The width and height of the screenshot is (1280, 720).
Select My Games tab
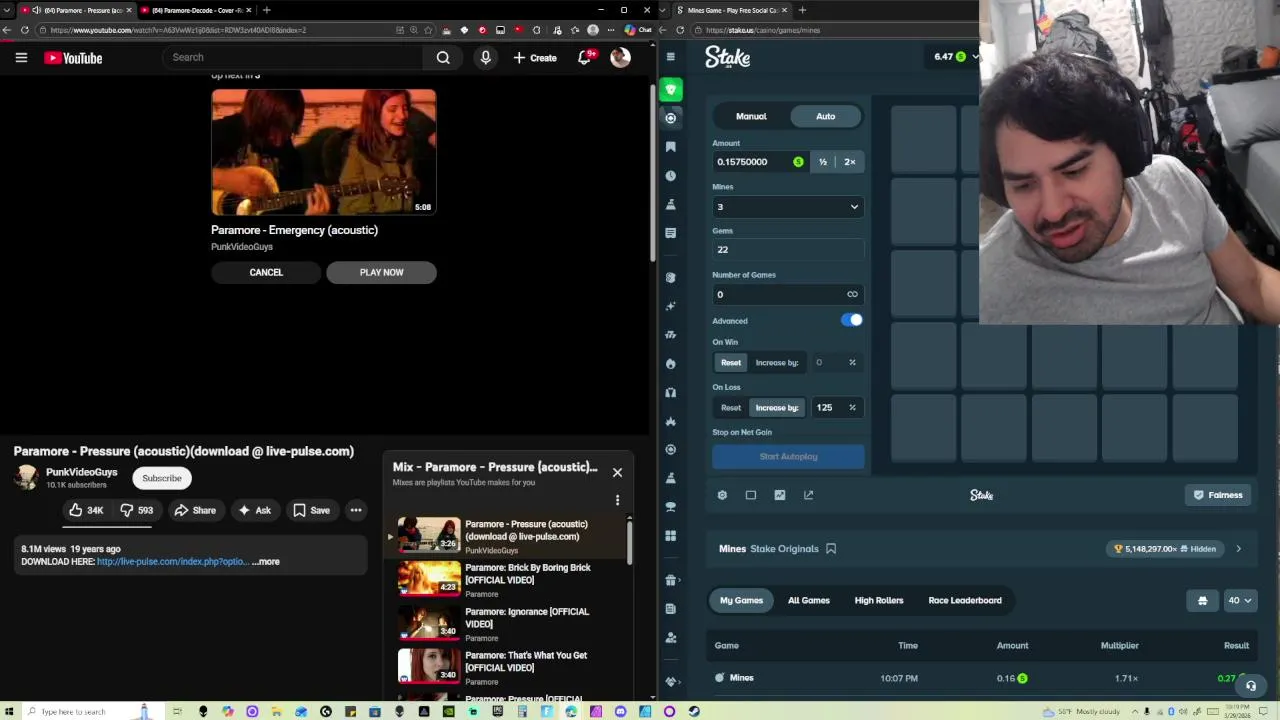click(x=741, y=601)
